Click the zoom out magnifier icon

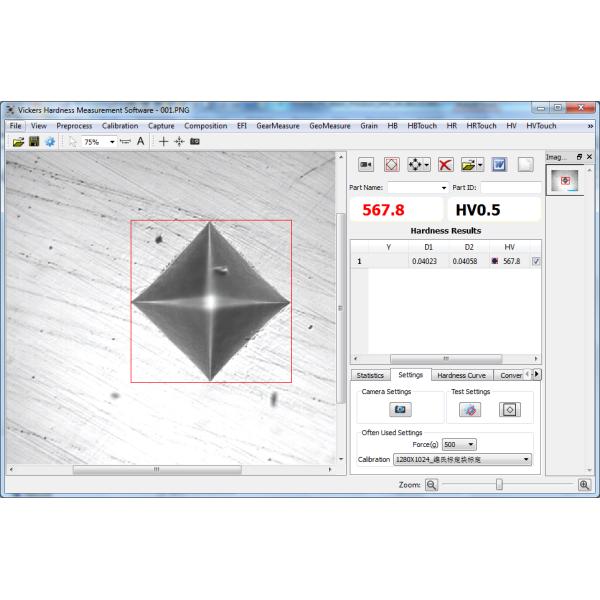[431, 484]
